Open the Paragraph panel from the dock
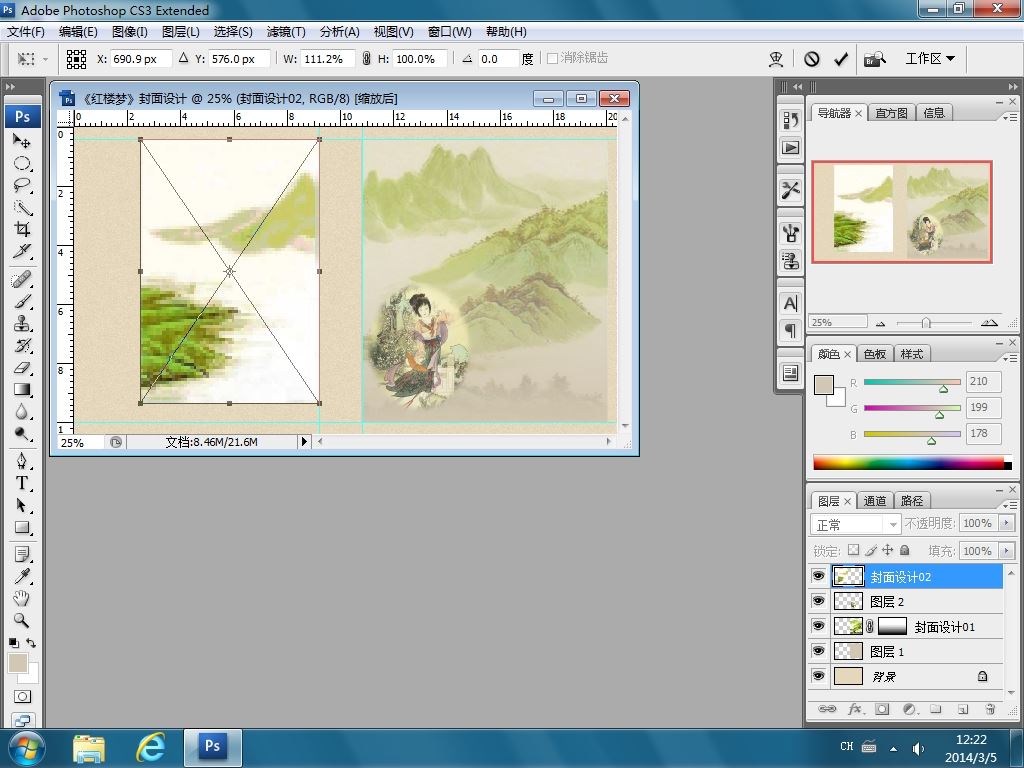The image size is (1024, 768). pyautogui.click(x=790, y=330)
